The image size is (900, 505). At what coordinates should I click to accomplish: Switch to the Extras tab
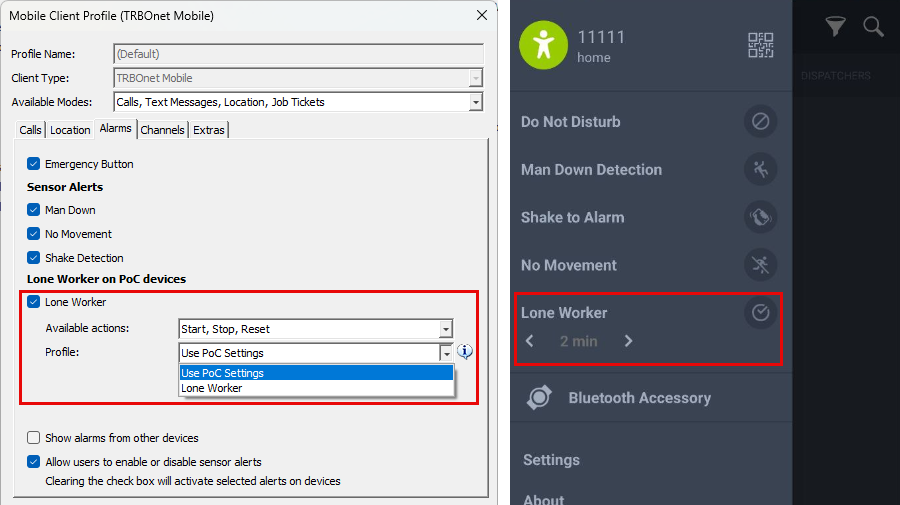point(209,130)
